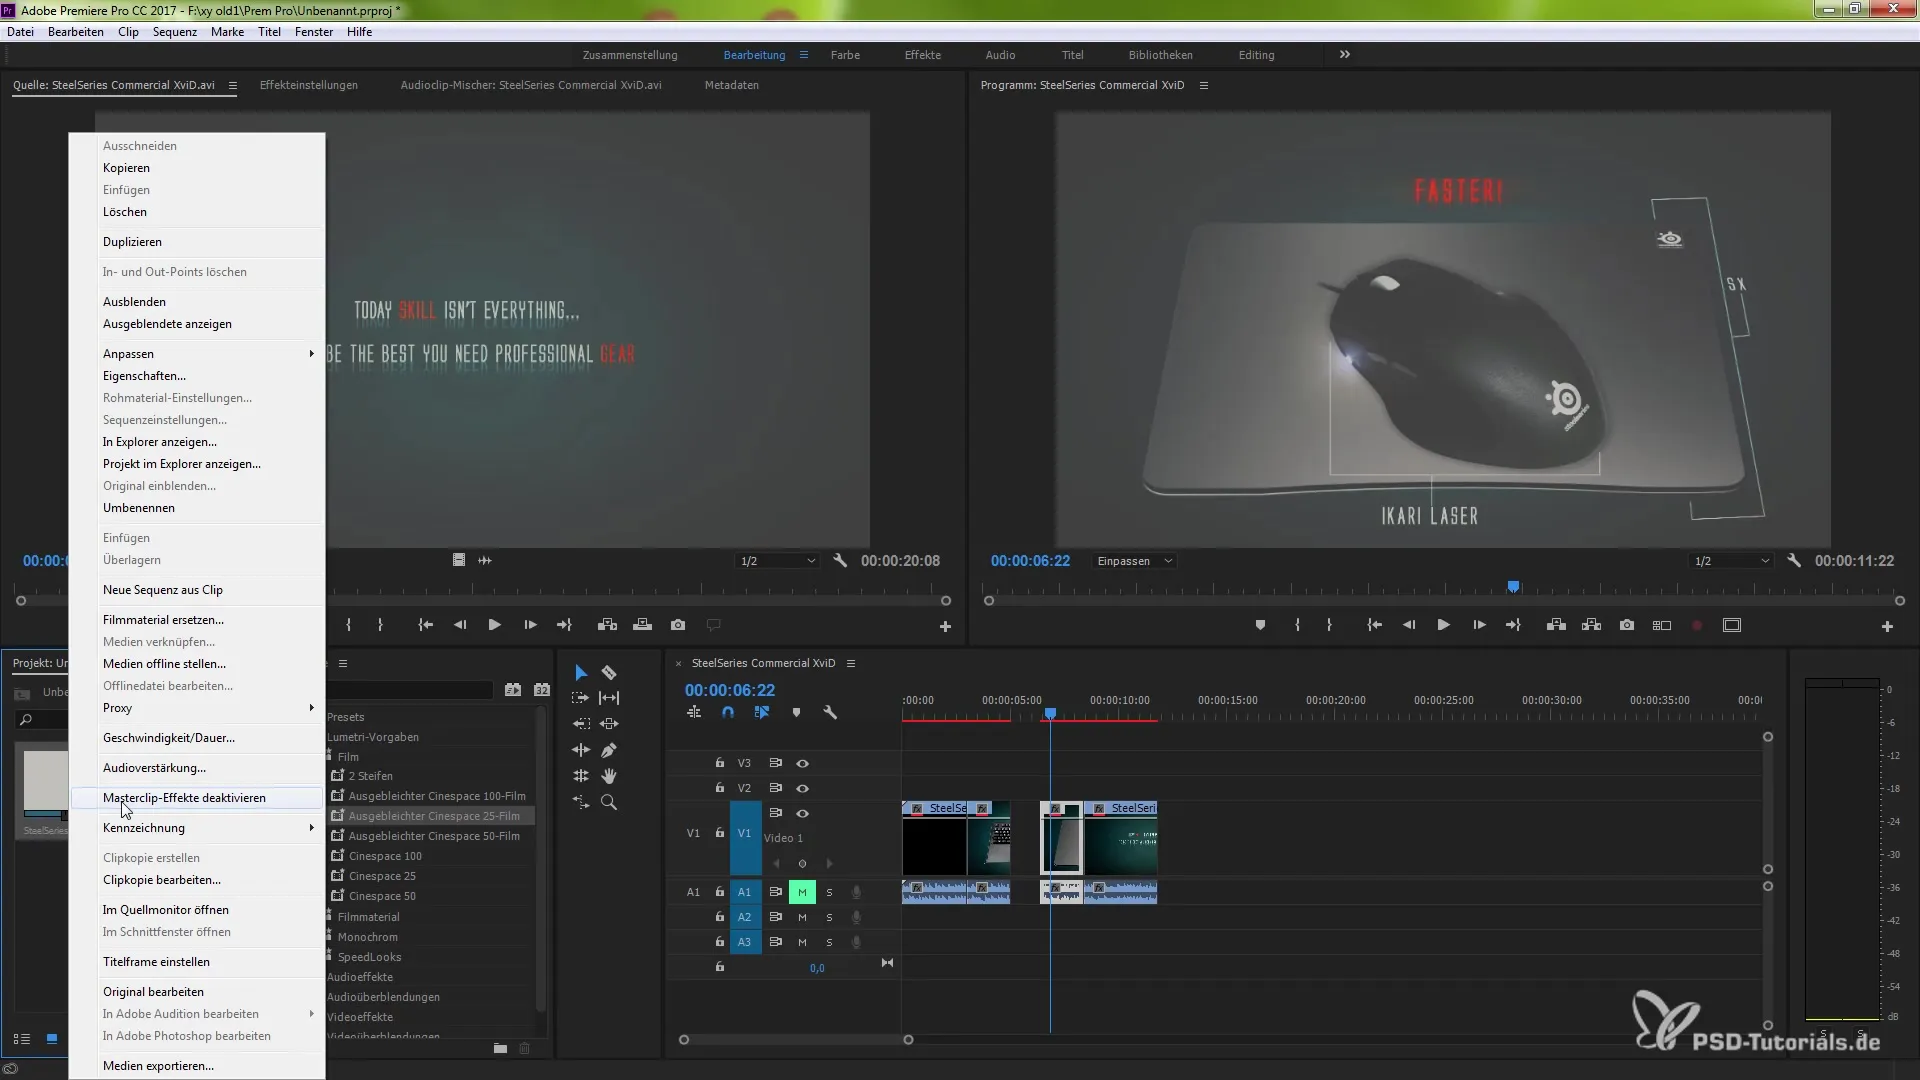The width and height of the screenshot is (1920, 1080).
Task: Toggle timeline snap magnet icon
Action: point(728,713)
